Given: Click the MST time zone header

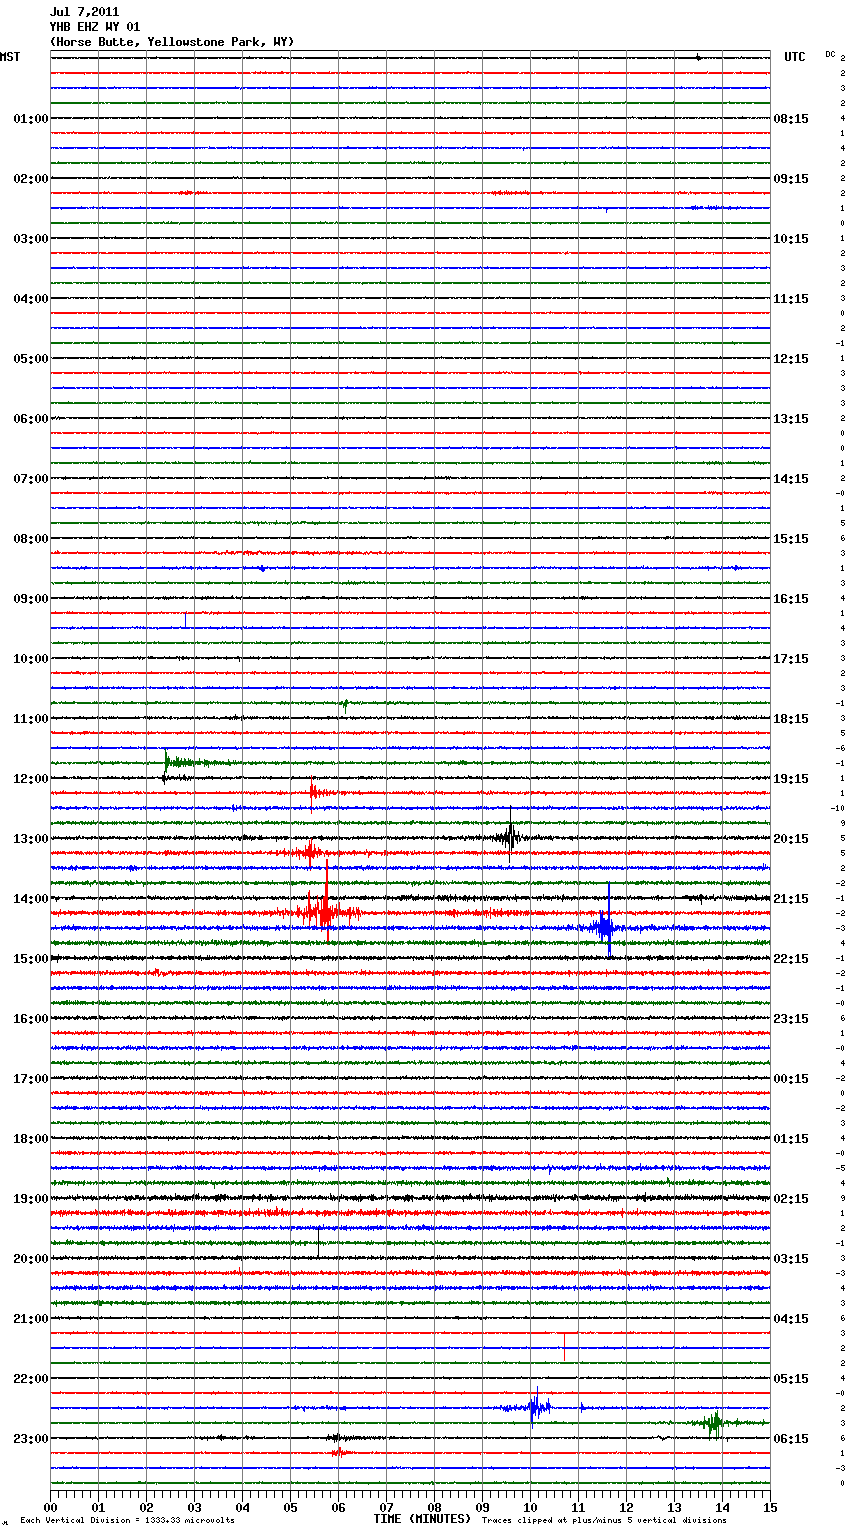Looking at the screenshot, I should pos(10,57).
